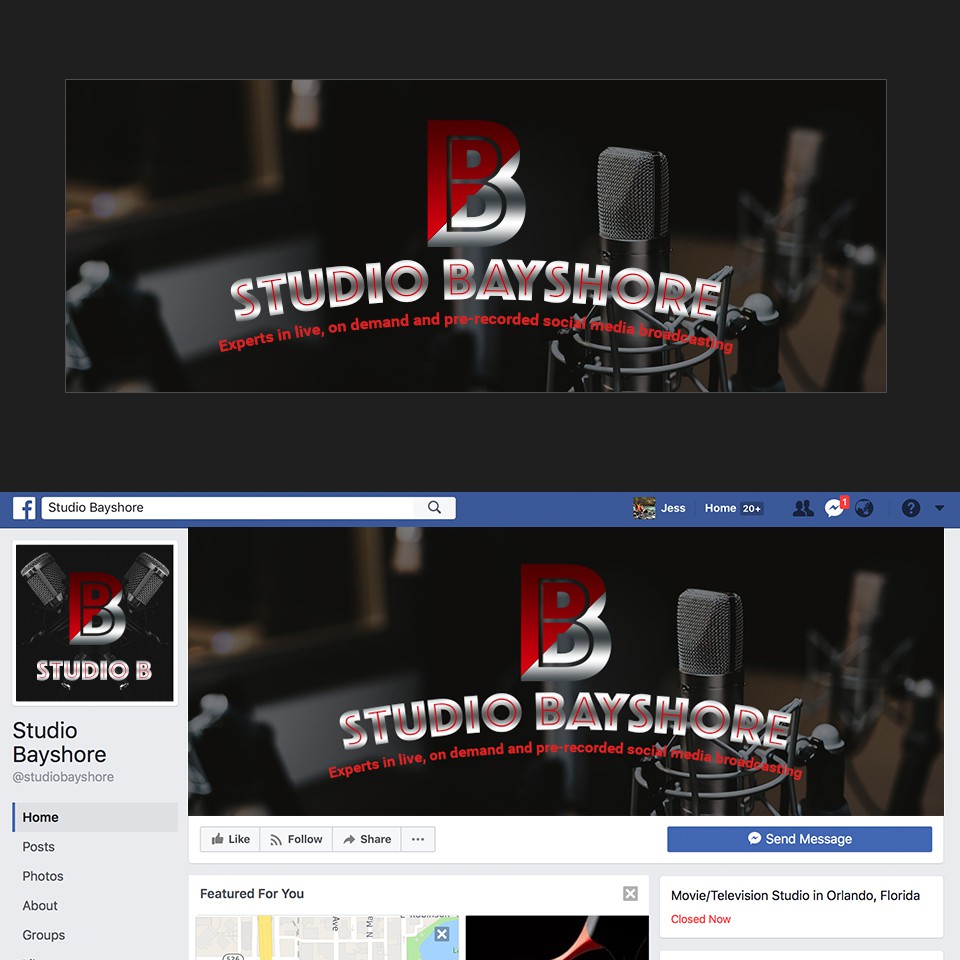This screenshot has height=960, width=960.
Task: Click Movie/Television Studio in Orlando, Florida text
Action: coord(795,895)
